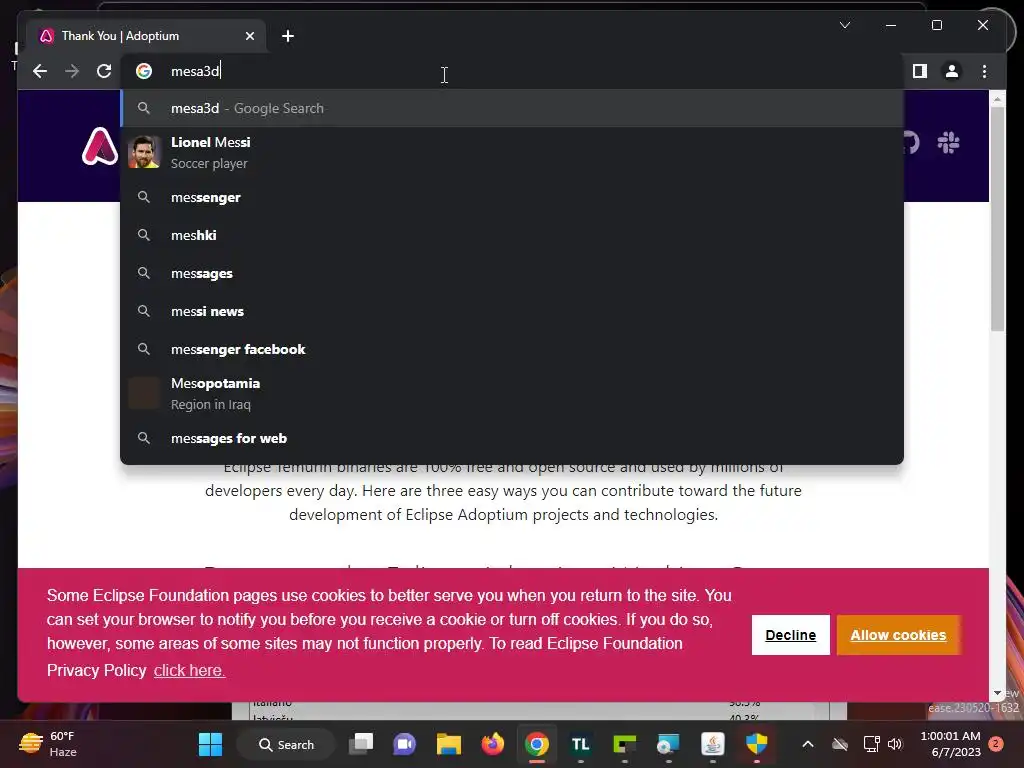Switch to the Thank You | Adoptium tab
The height and width of the screenshot is (768, 1024).
[x=145, y=36]
